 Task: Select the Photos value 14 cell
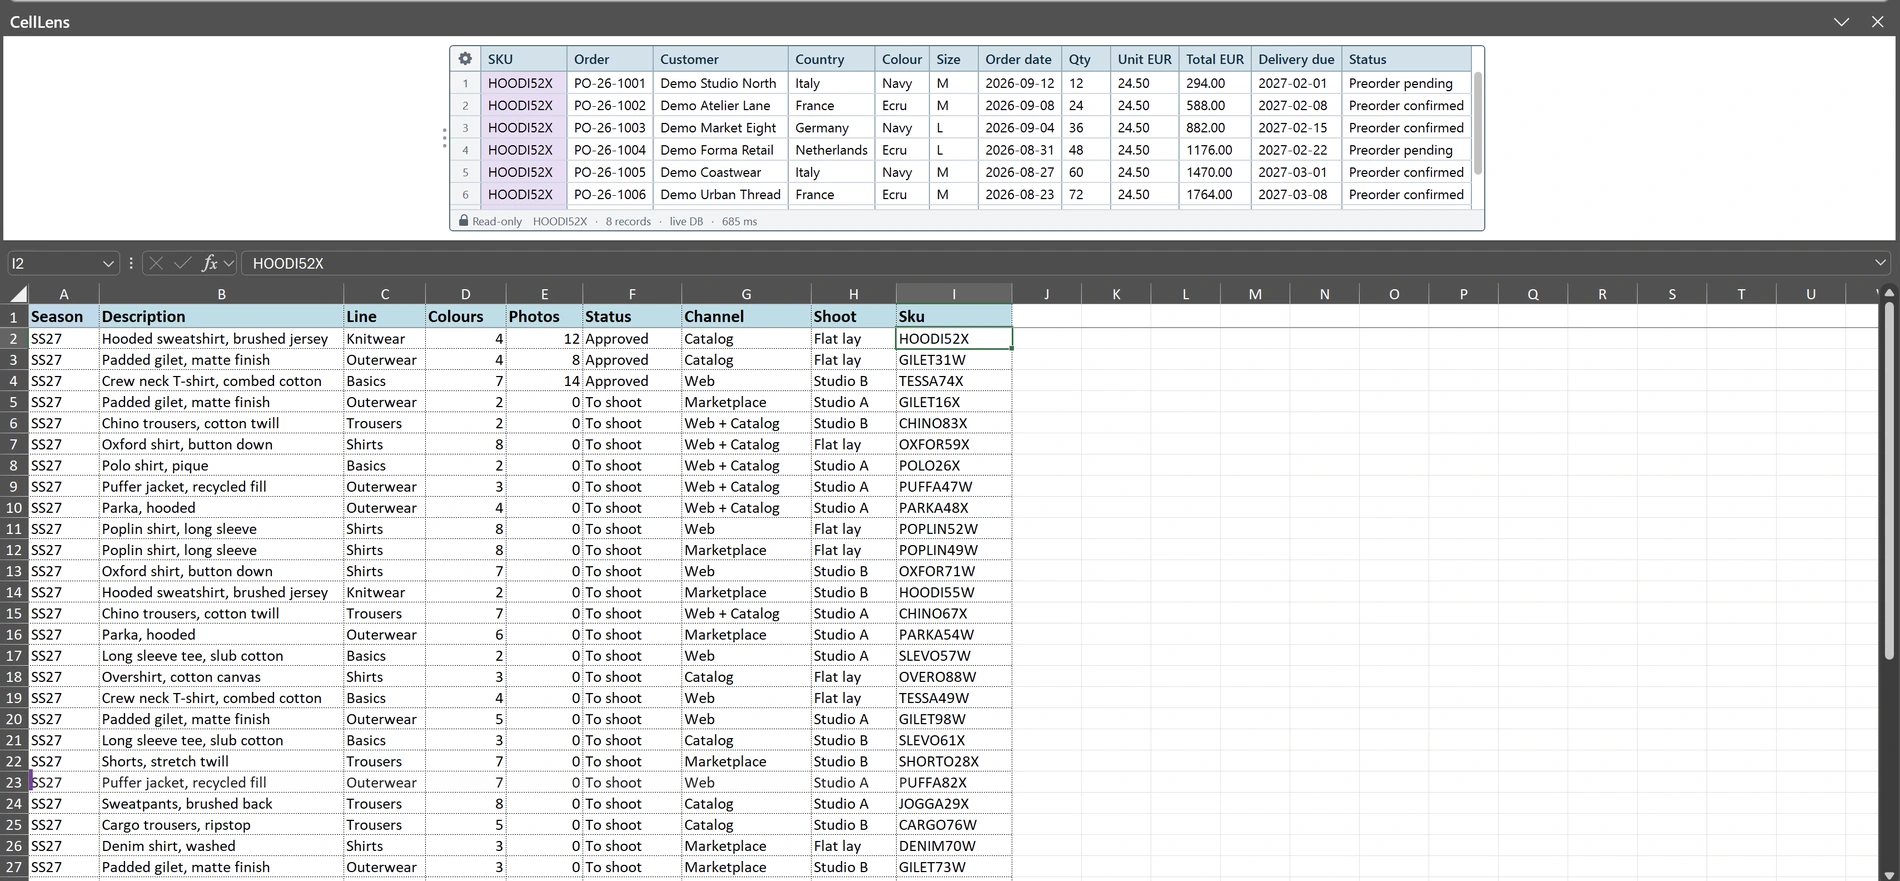(x=544, y=381)
